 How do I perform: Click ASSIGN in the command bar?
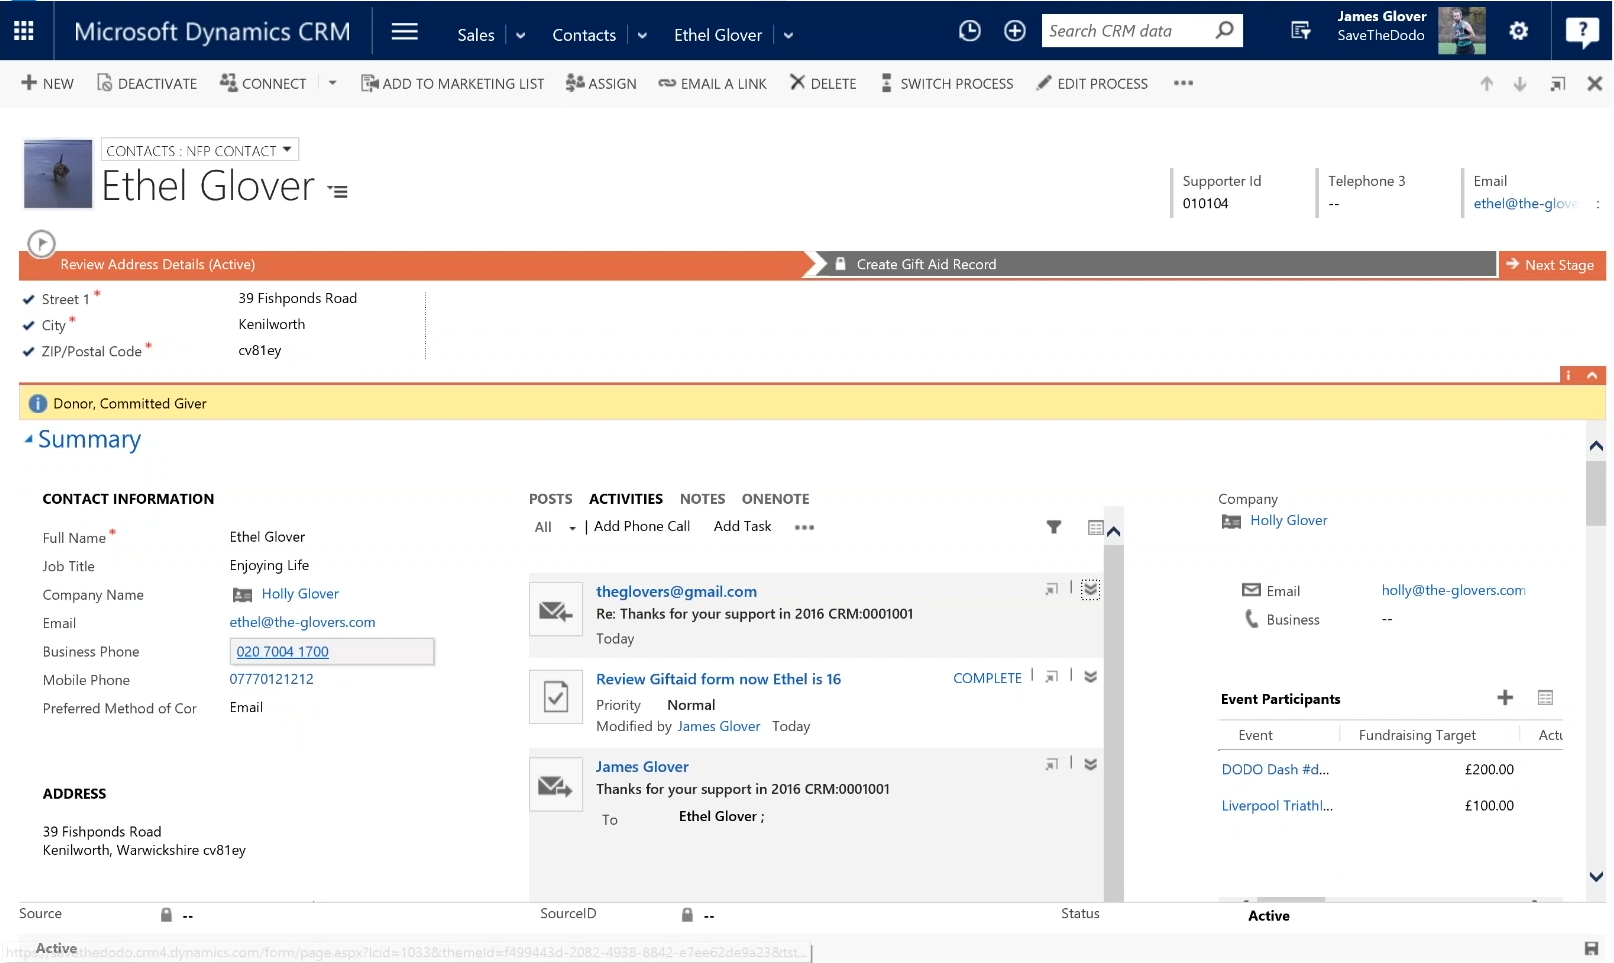[x=601, y=83]
